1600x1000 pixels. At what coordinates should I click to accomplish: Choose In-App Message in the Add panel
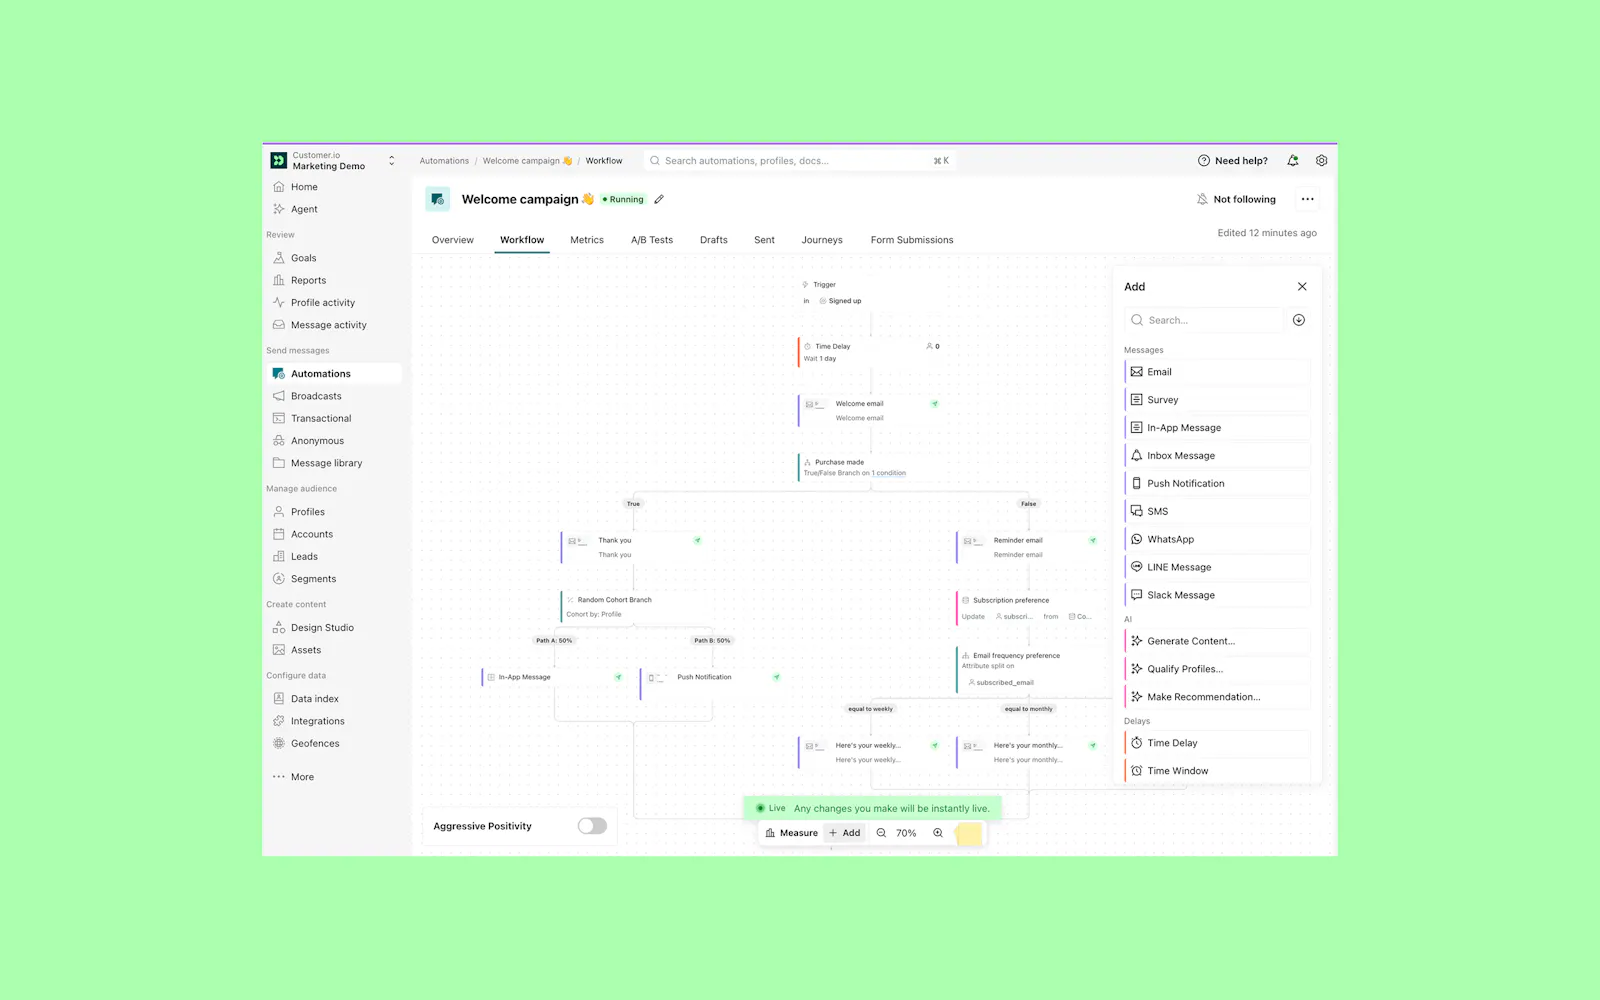click(x=1217, y=428)
